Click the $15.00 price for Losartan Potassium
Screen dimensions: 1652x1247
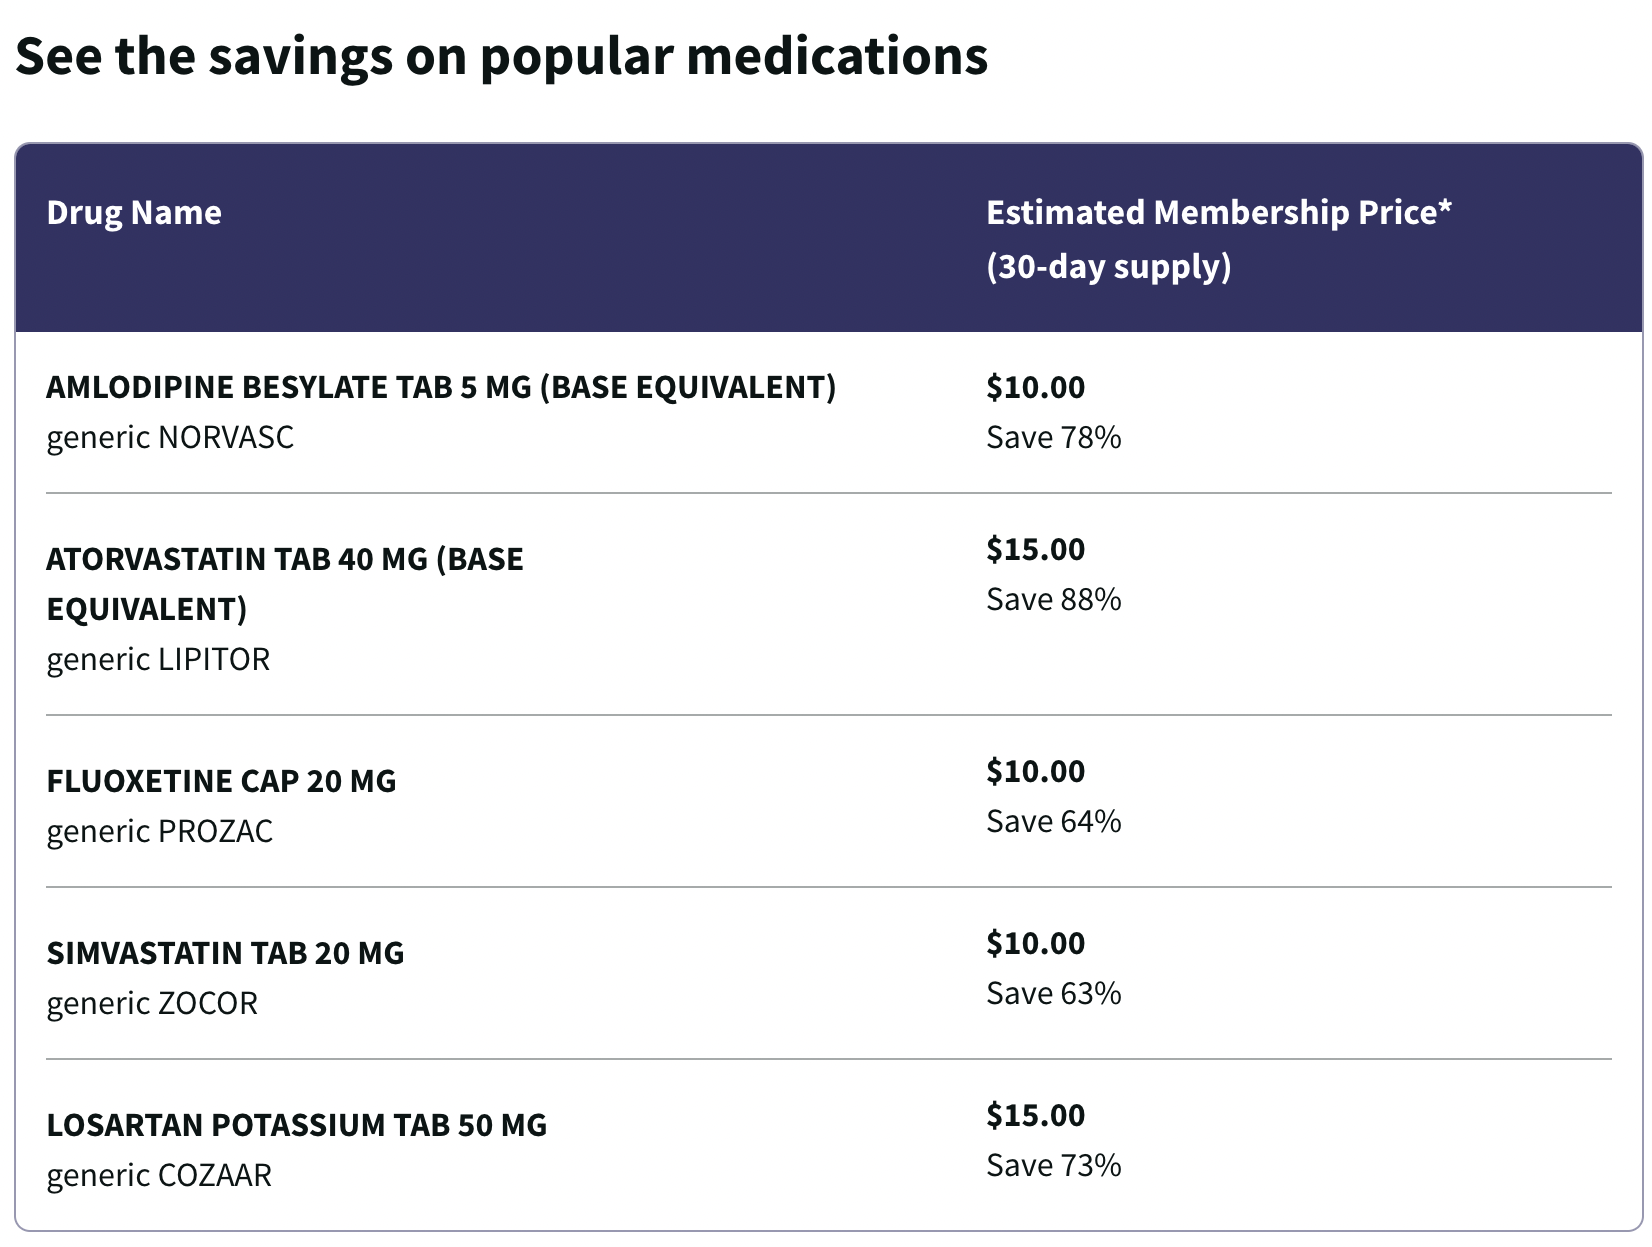coord(1035,1115)
